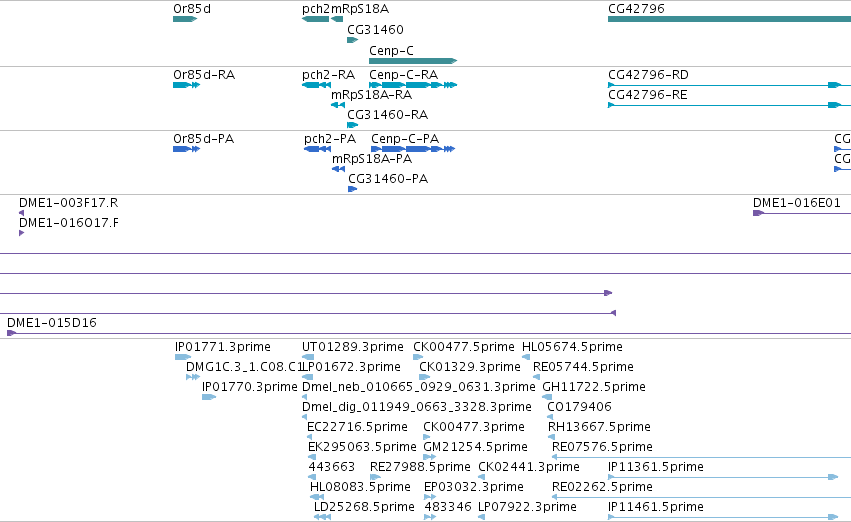
Task: Click the IP01770.3prime EST glyph
Action: pyautogui.click(x=209, y=397)
